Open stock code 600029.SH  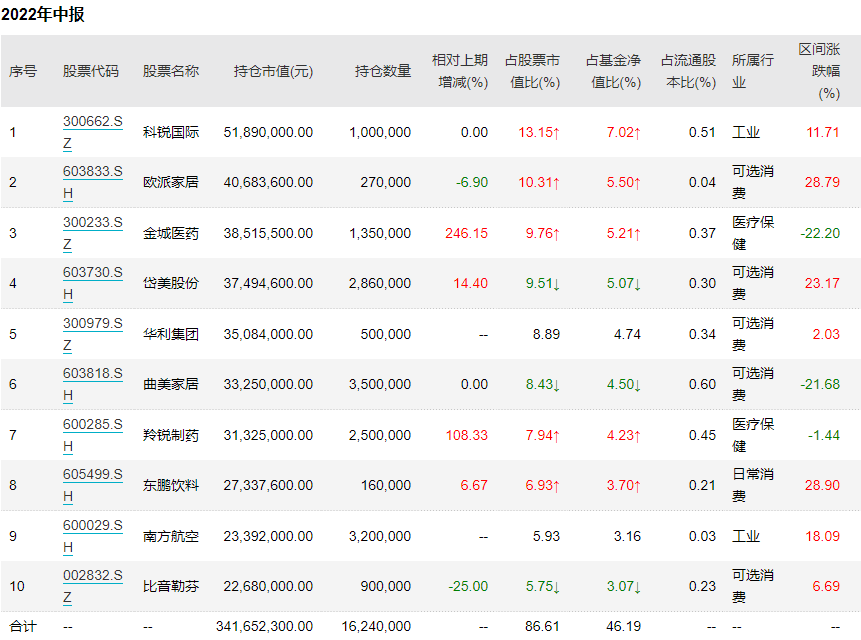point(92,525)
